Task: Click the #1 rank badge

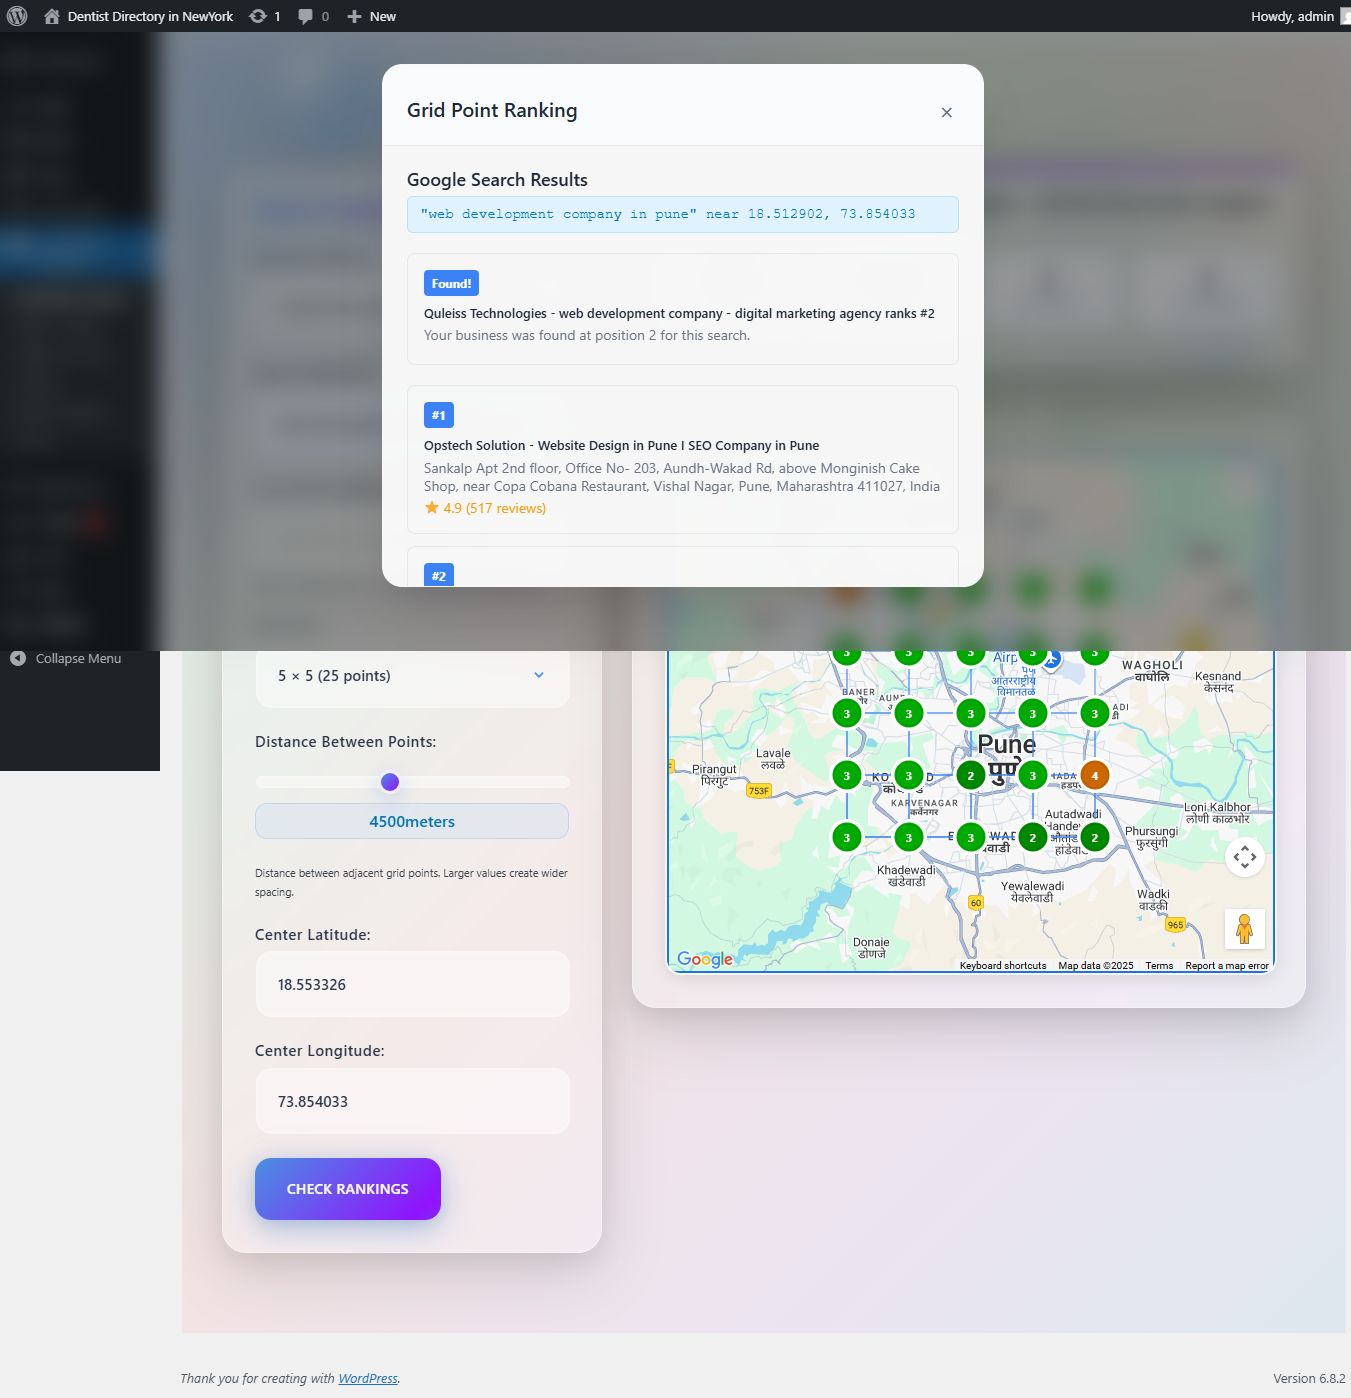Action: (x=439, y=415)
